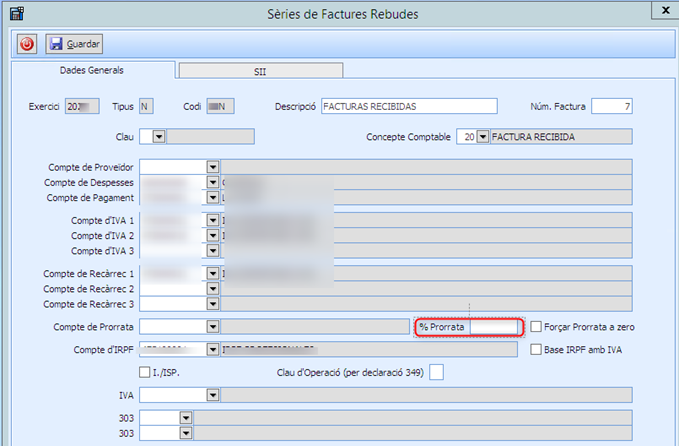Open the IVA dropdown arrow
The image size is (679, 446).
tap(213, 396)
